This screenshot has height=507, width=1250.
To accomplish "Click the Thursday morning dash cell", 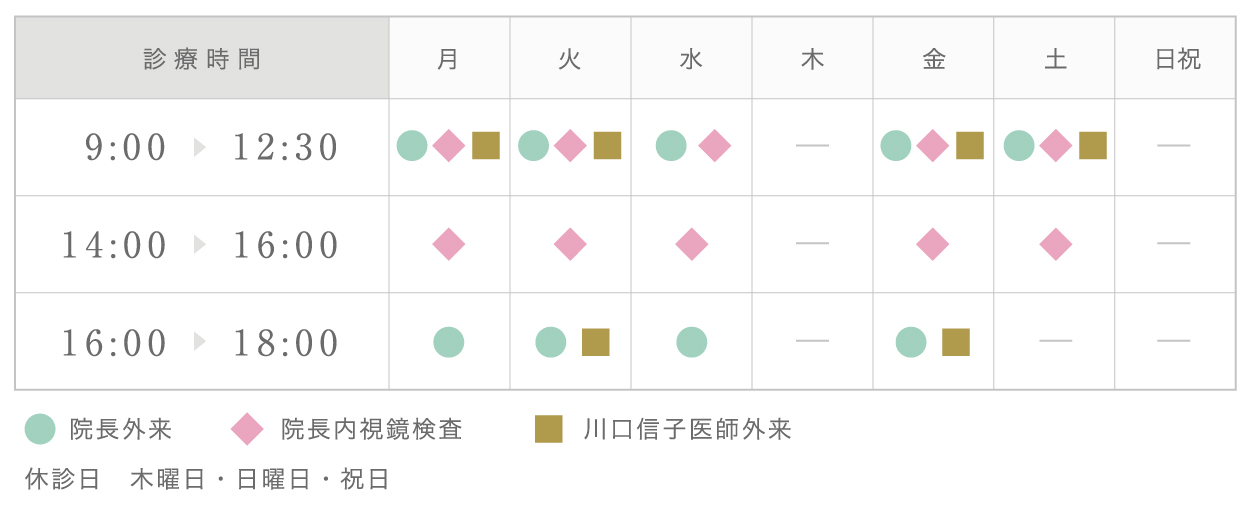I will point(812,146).
